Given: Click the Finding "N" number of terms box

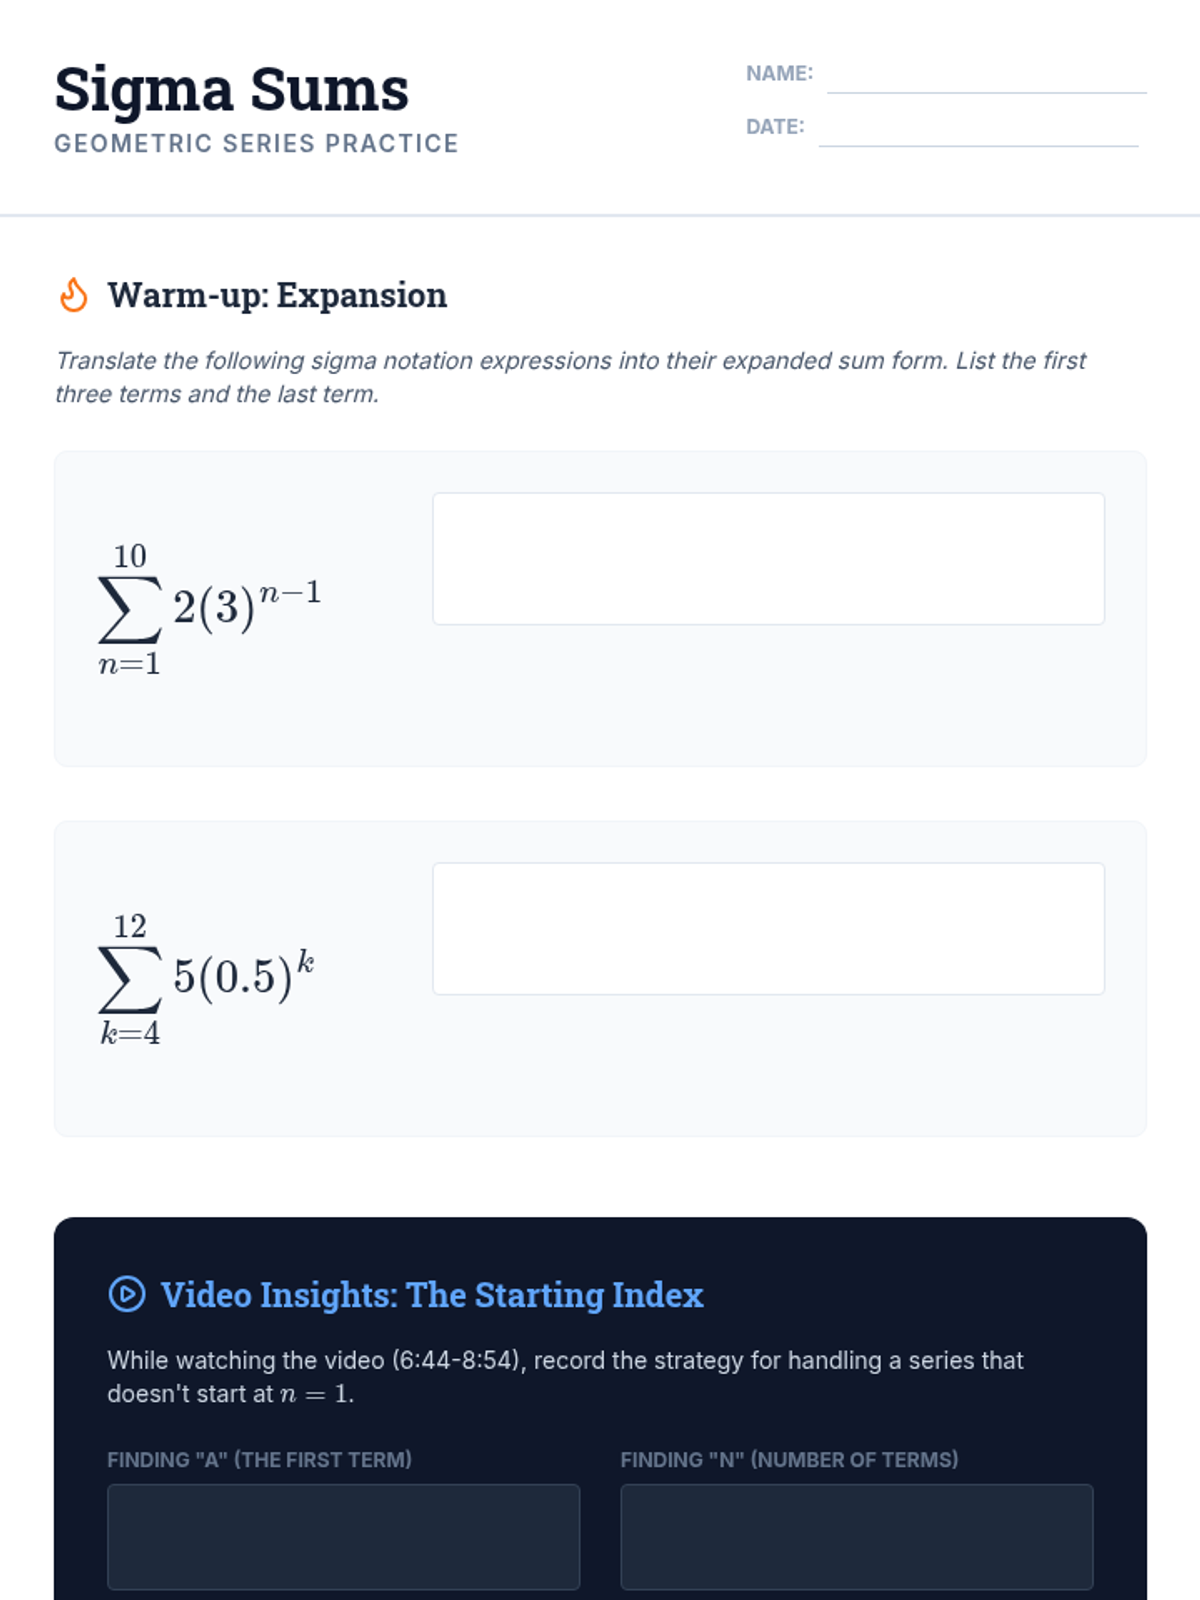Looking at the screenshot, I should click(x=856, y=1536).
